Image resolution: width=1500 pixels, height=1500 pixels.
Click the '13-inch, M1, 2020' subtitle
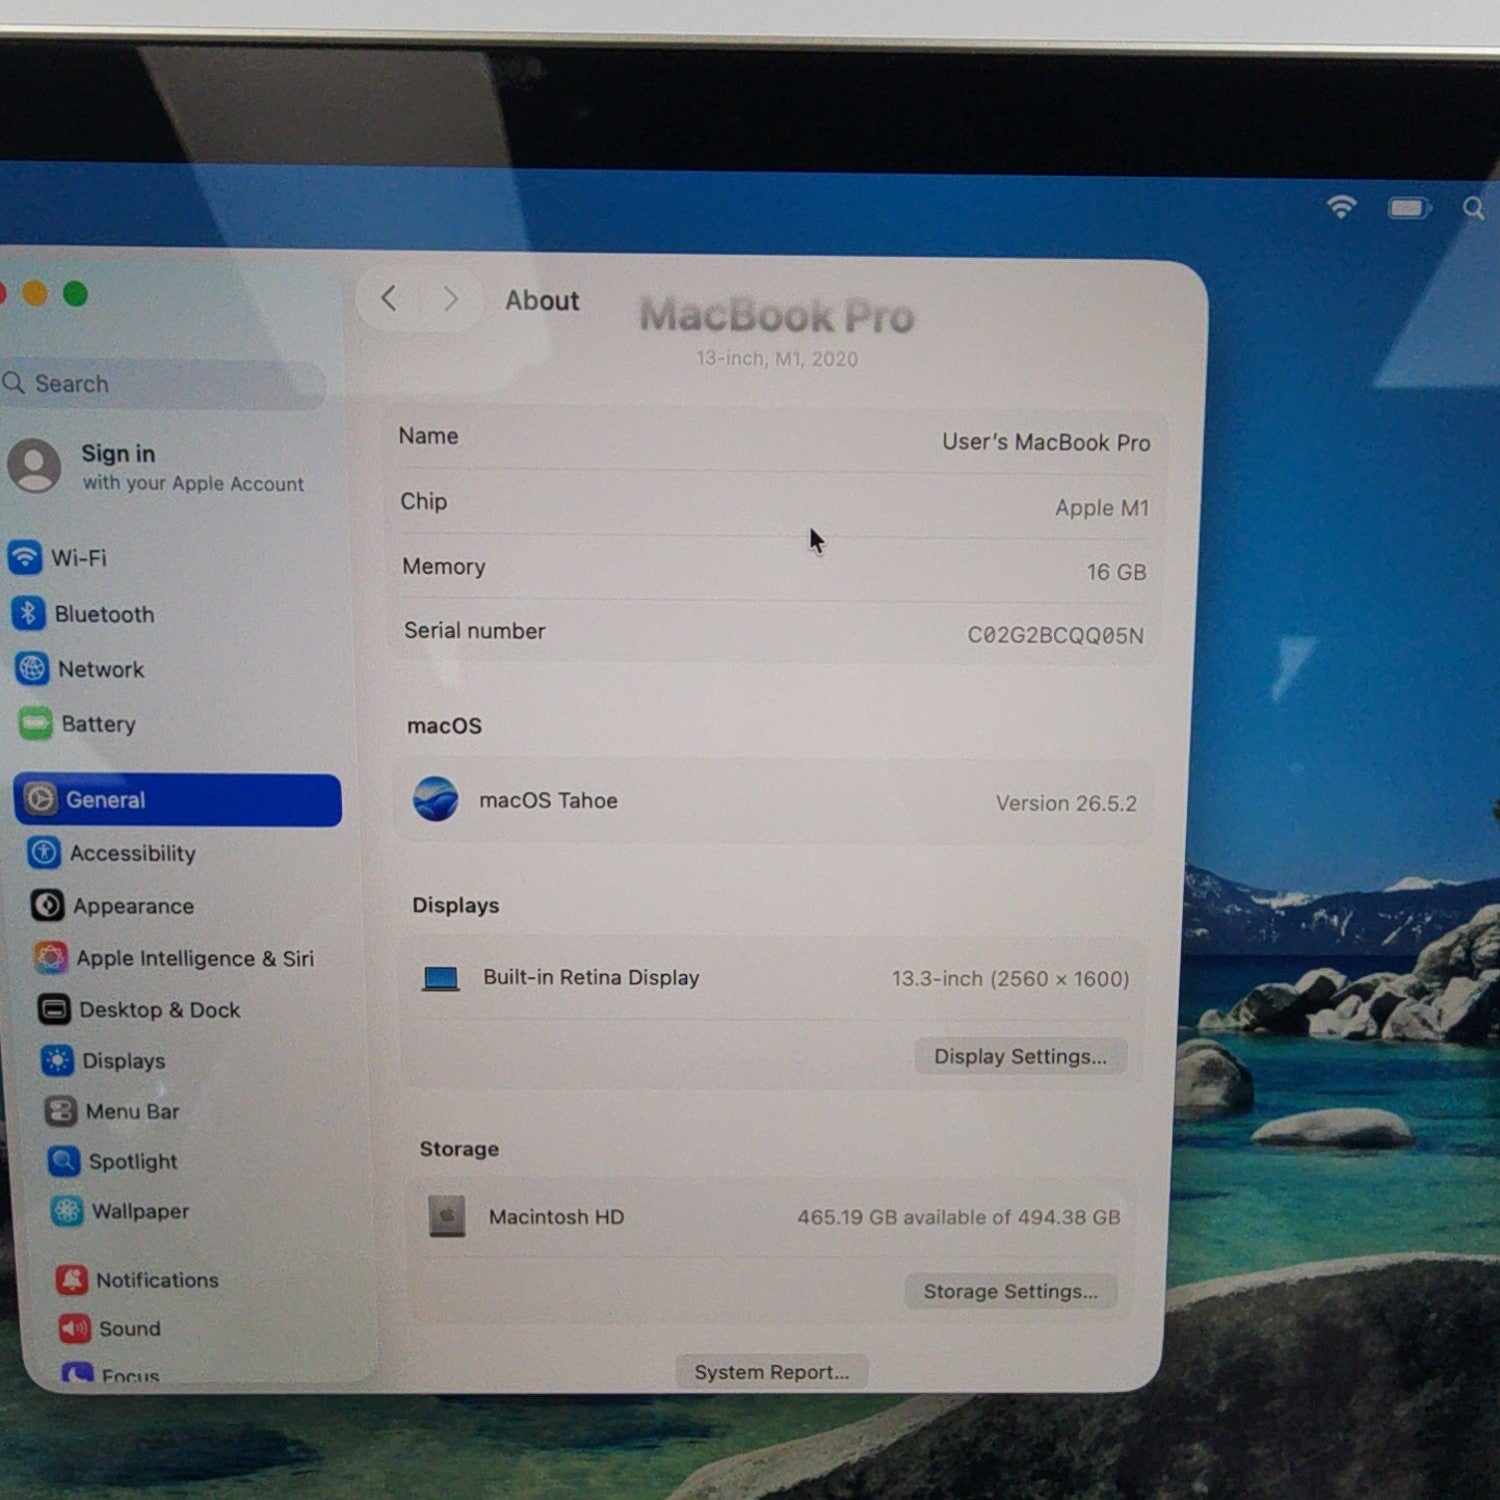(777, 358)
